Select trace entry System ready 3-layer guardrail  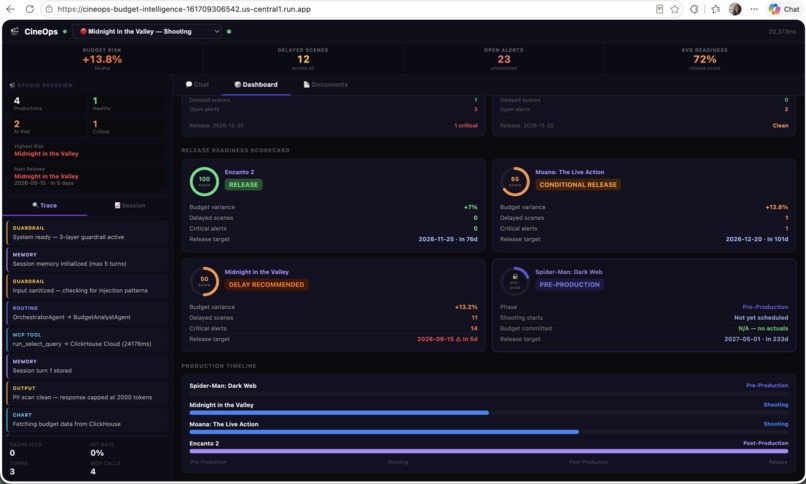(87, 233)
